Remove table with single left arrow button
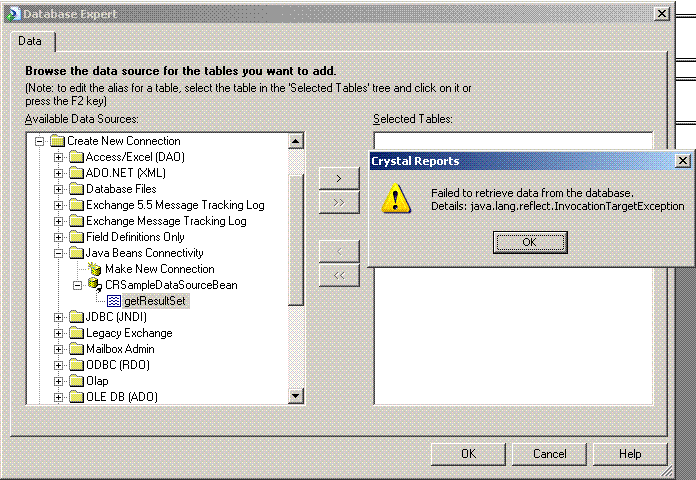This screenshot has width=696, height=480. point(339,251)
